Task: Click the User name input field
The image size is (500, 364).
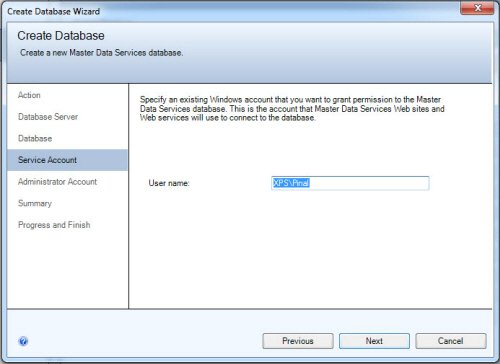Action: [x=350, y=183]
